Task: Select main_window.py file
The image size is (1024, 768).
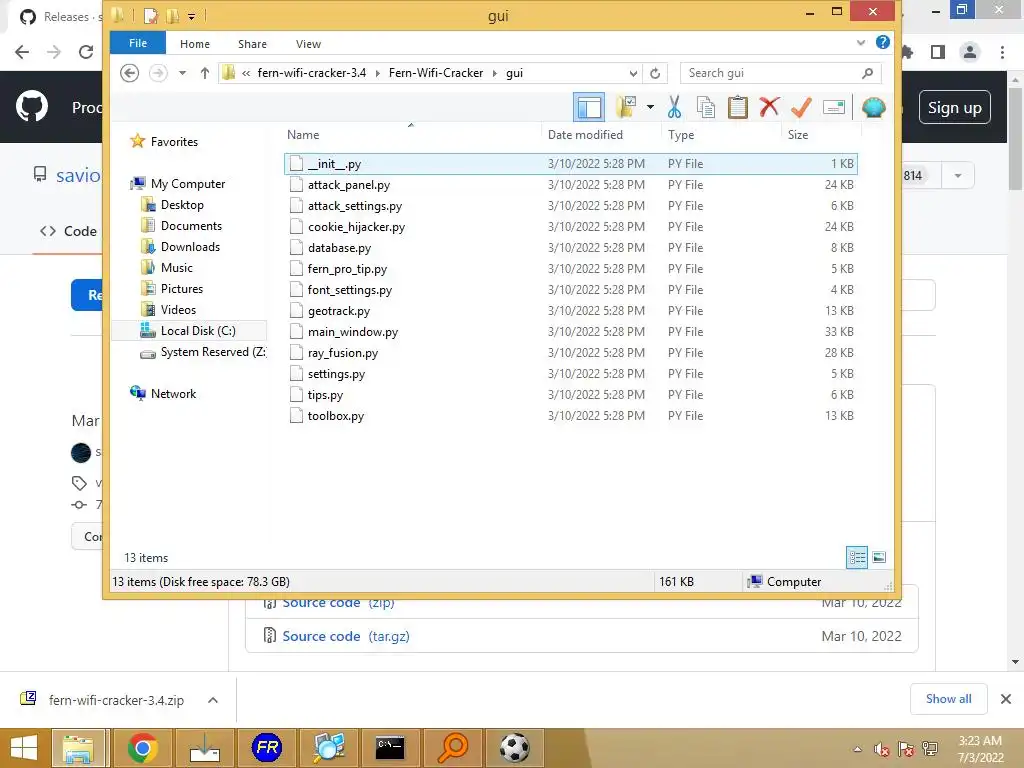Action: click(571, 332)
